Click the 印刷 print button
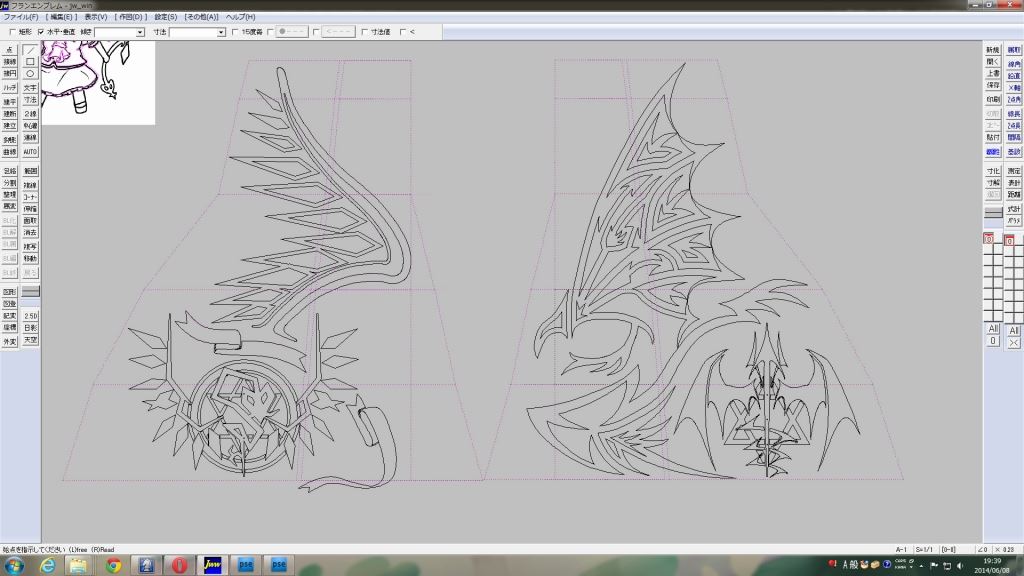 click(993, 99)
